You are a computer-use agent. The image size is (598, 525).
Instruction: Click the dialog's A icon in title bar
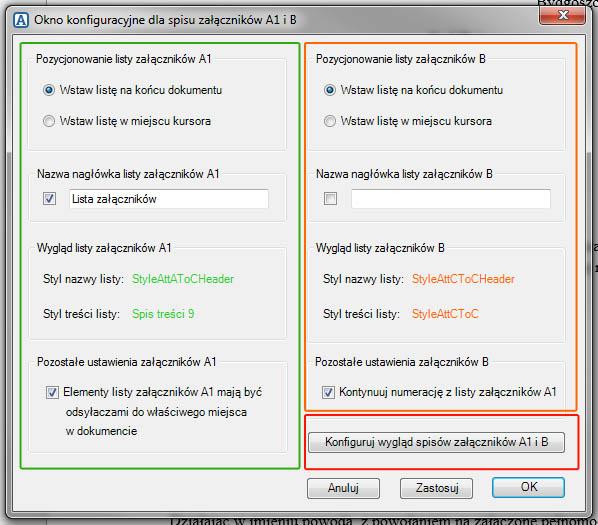click(x=21, y=20)
